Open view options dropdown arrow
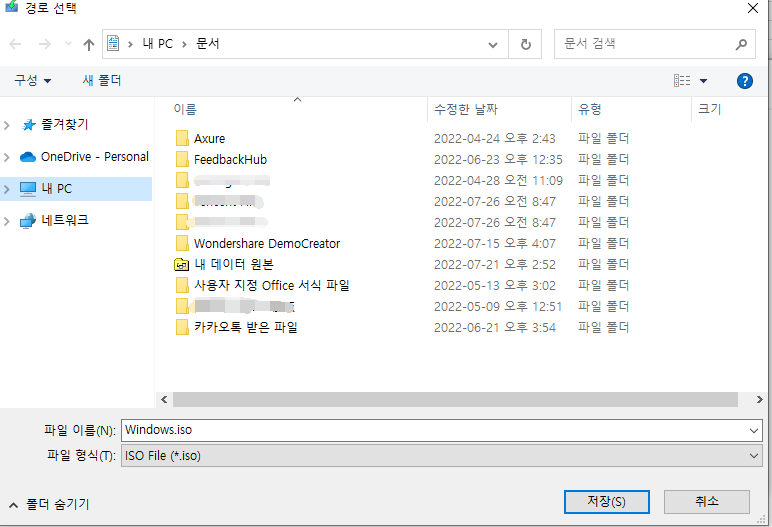The height and width of the screenshot is (527, 772). point(704,81)
